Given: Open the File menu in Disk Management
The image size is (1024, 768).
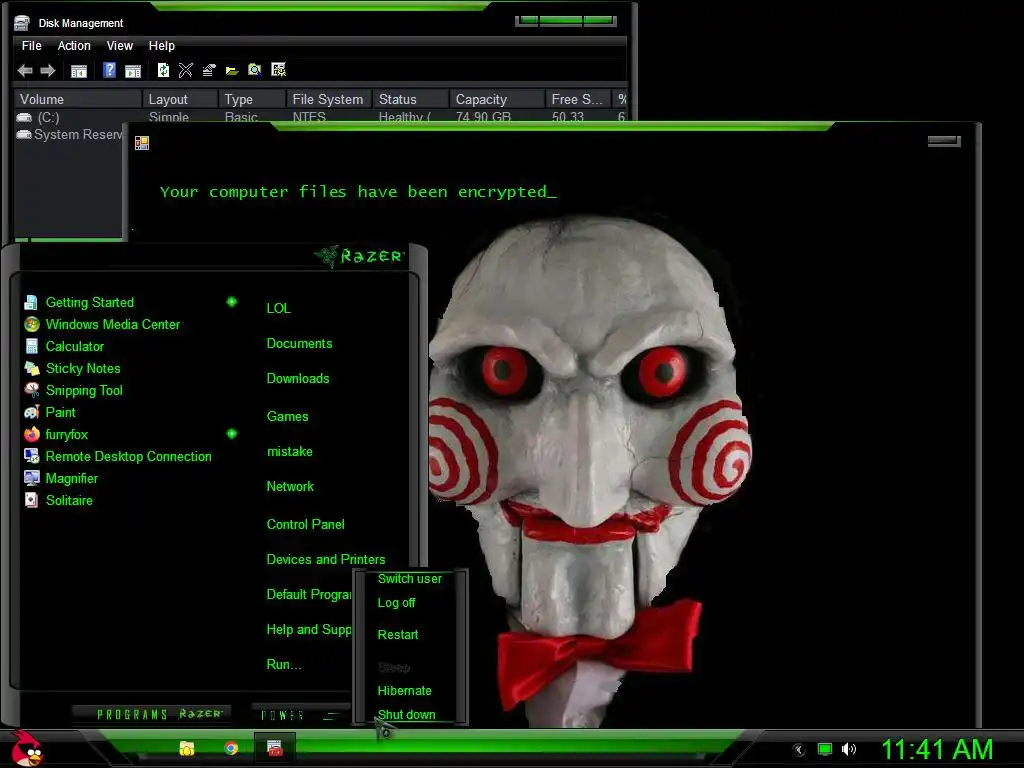Looking at the screenshot, I should tap(31, 46).
